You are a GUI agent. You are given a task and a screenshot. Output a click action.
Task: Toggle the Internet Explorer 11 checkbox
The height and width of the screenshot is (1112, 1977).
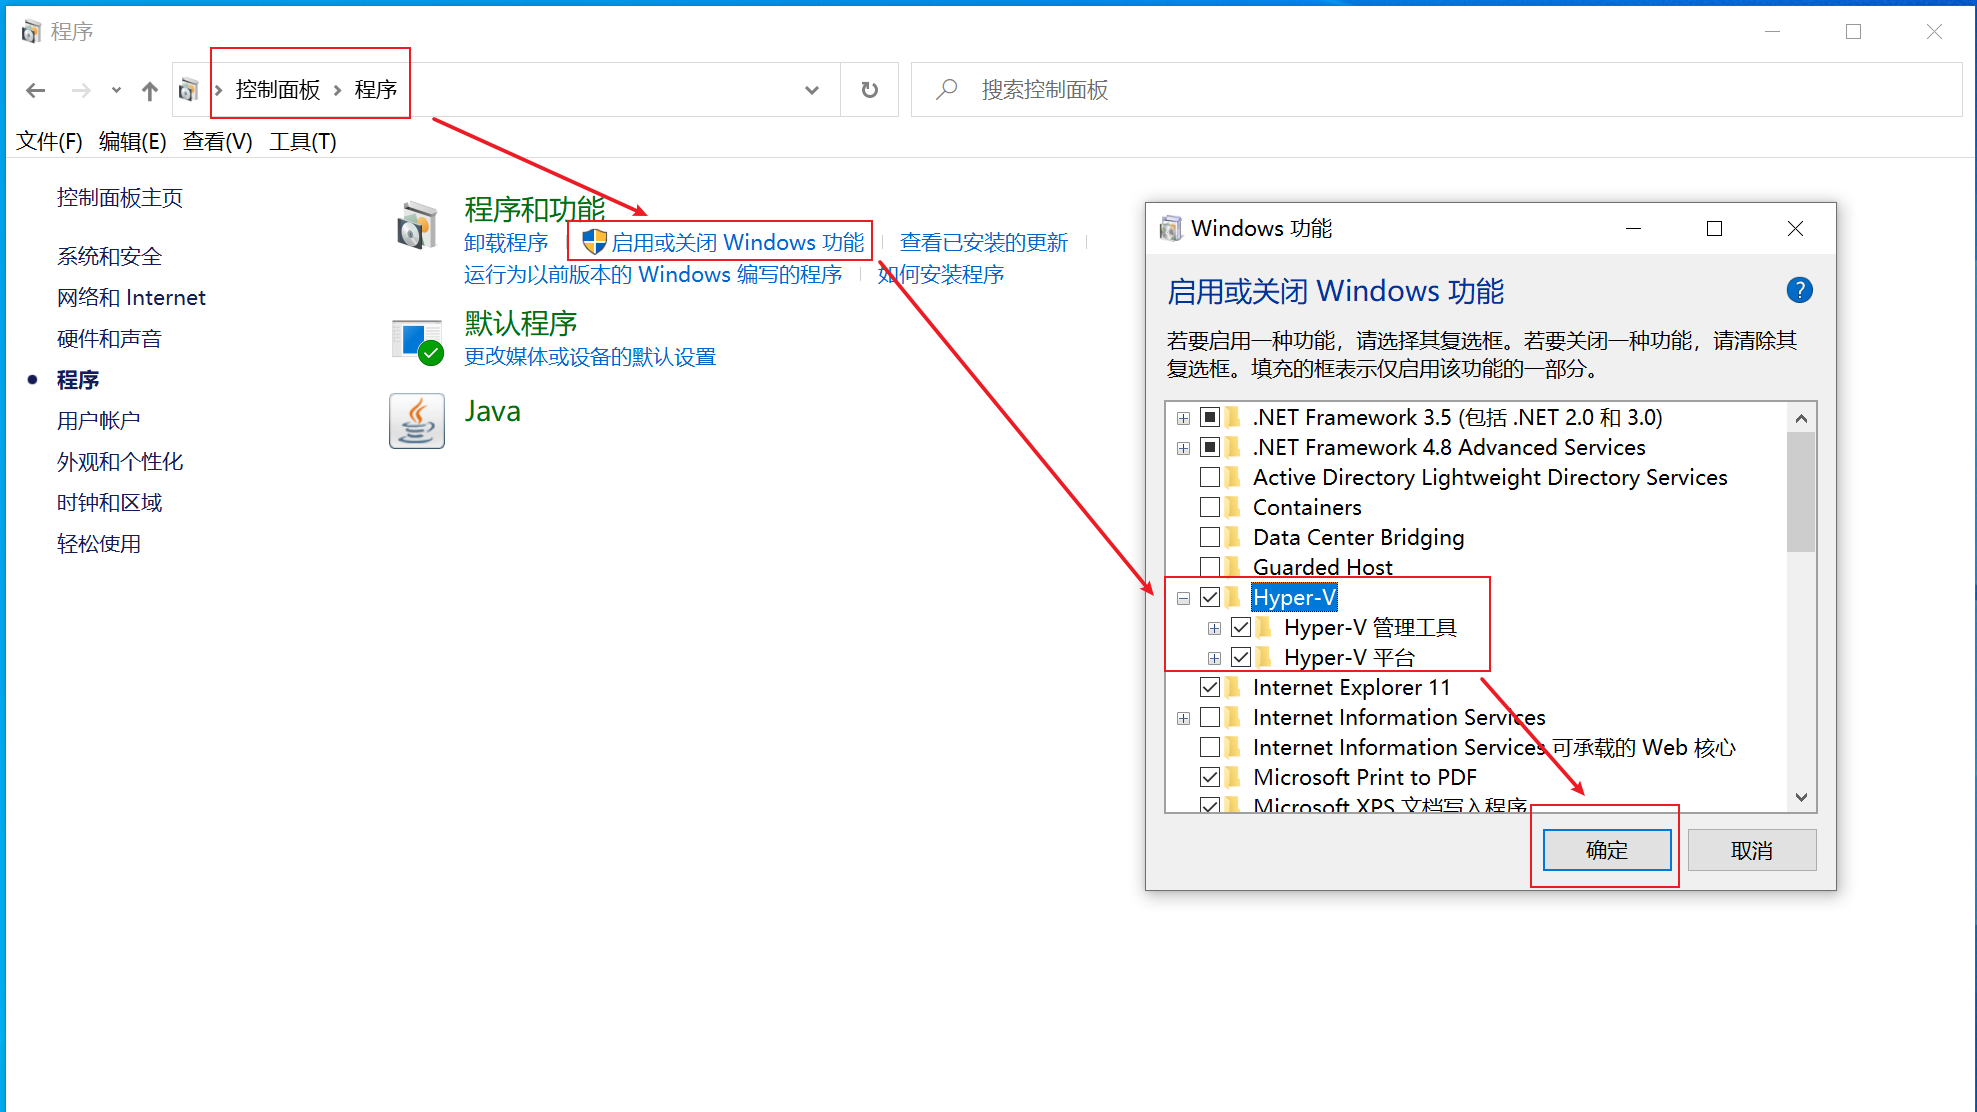[1210, 687]
